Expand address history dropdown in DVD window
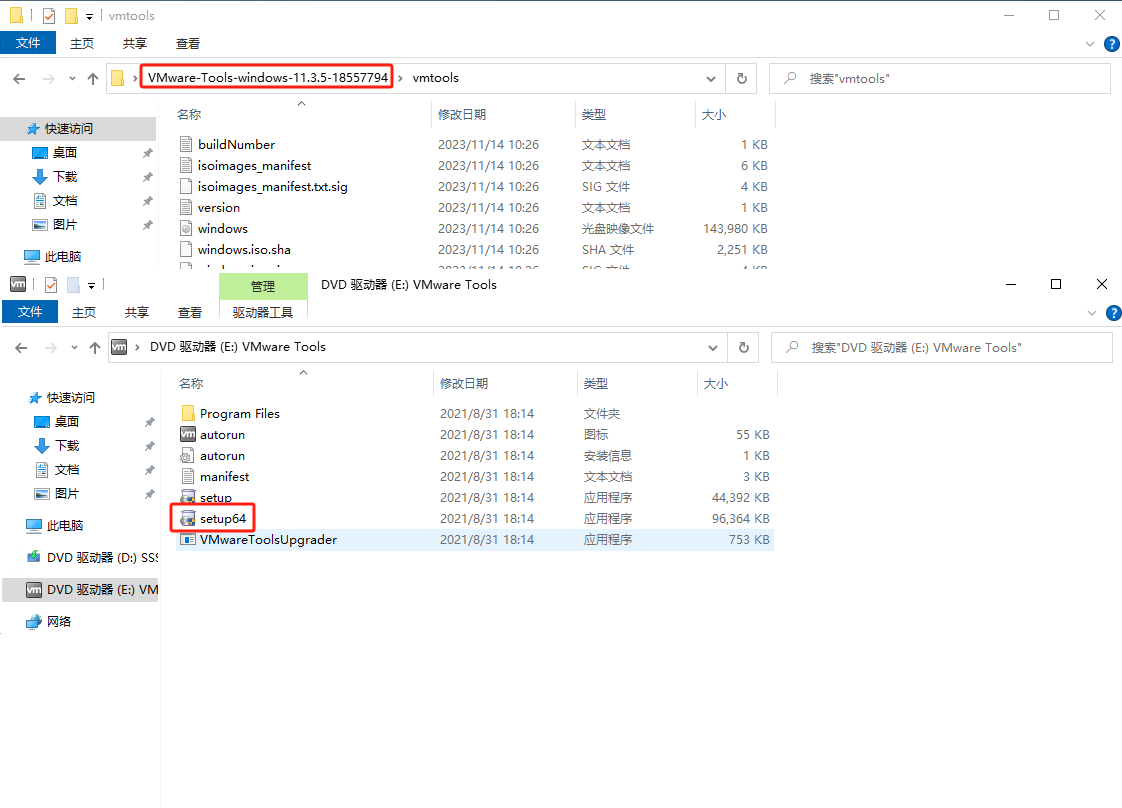 tap(713, 348)
